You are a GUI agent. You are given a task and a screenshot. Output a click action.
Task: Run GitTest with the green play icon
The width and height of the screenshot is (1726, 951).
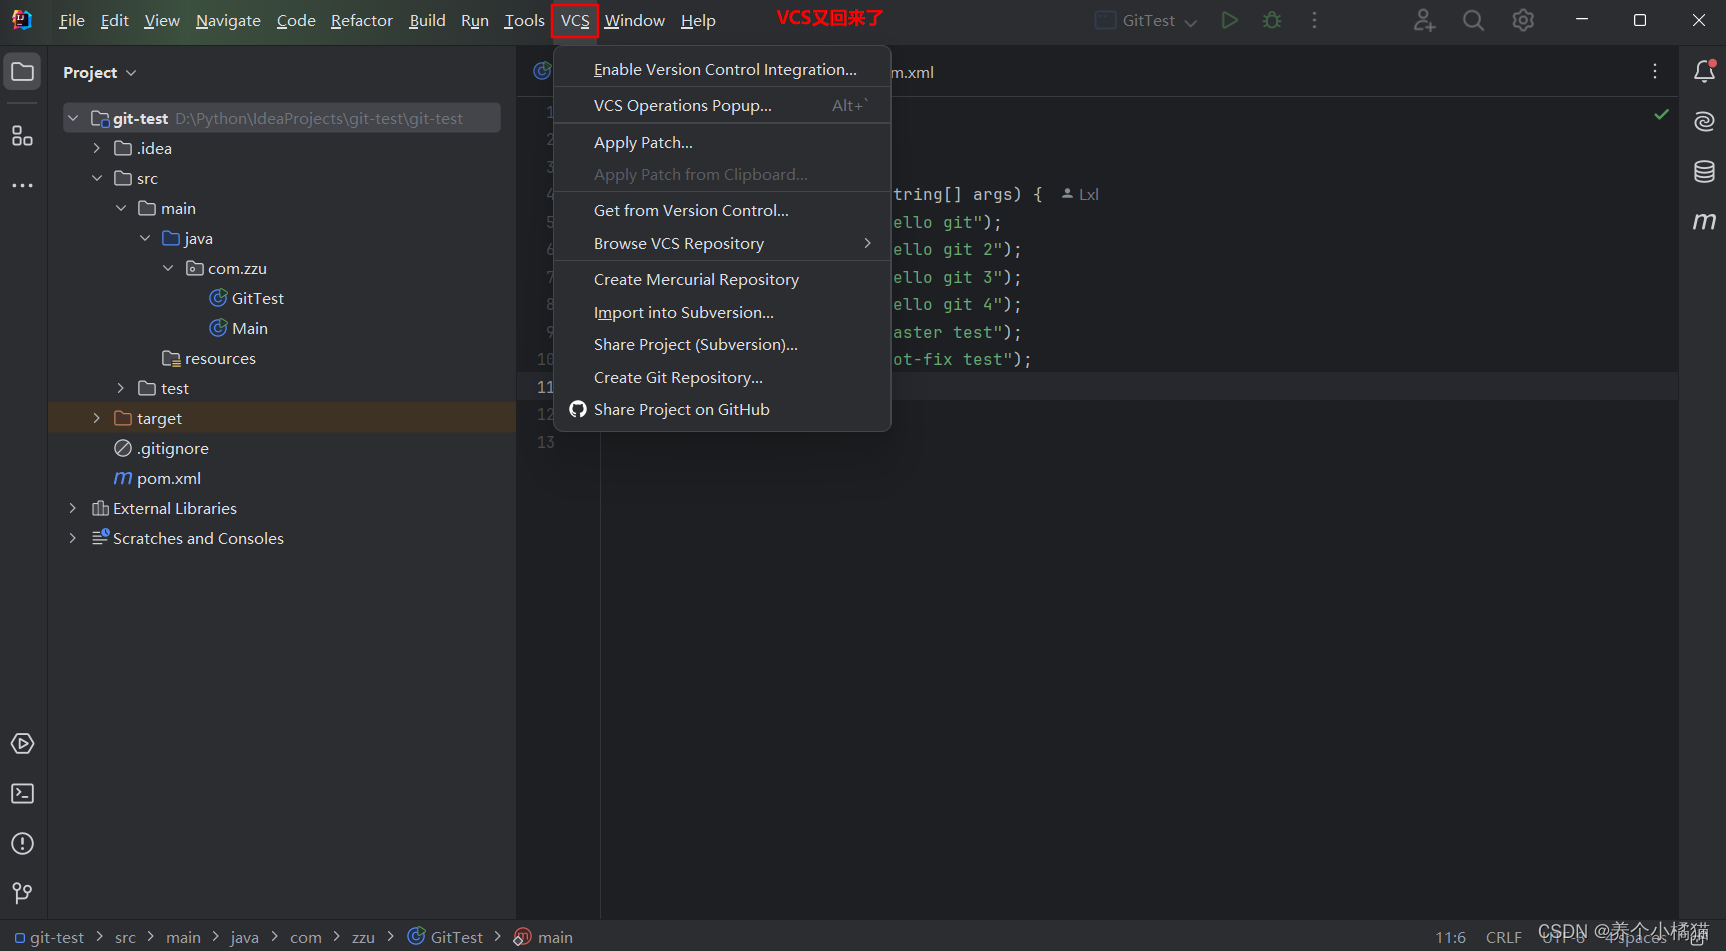[x=1229, y=20]
